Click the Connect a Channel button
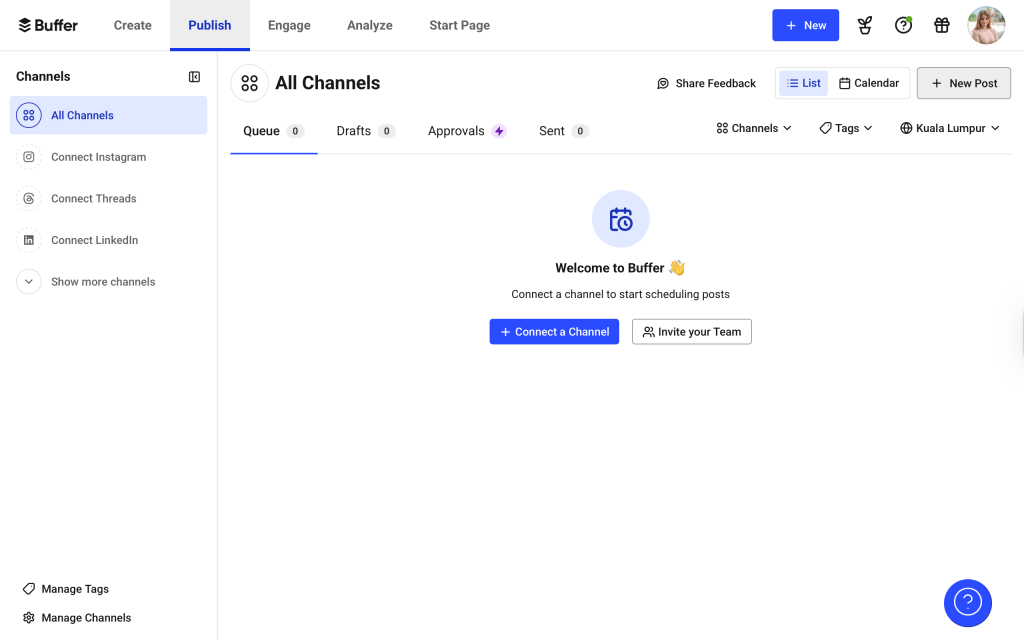 pos(554,331)
